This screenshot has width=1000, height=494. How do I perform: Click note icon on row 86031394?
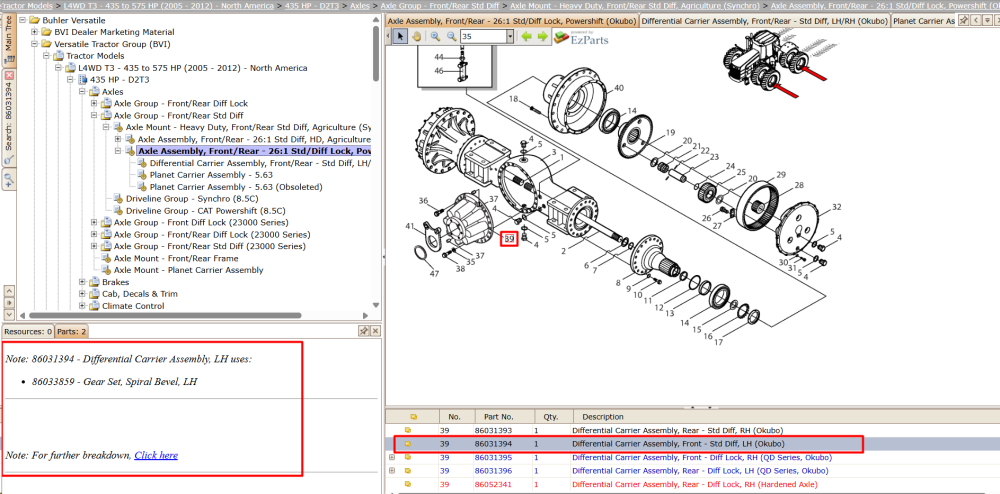408,444
